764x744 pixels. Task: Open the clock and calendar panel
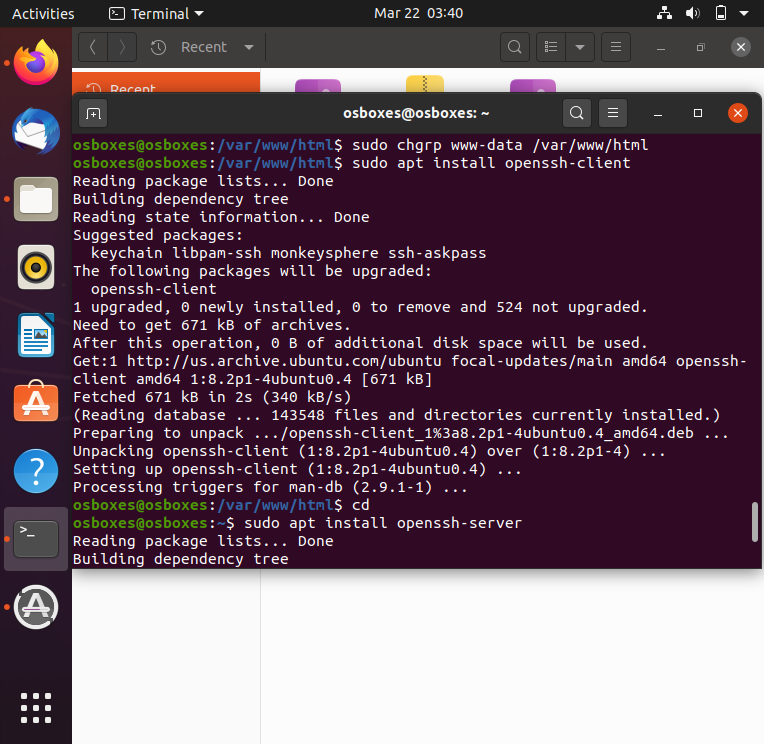pyautogui.click(x=418, y=13)
